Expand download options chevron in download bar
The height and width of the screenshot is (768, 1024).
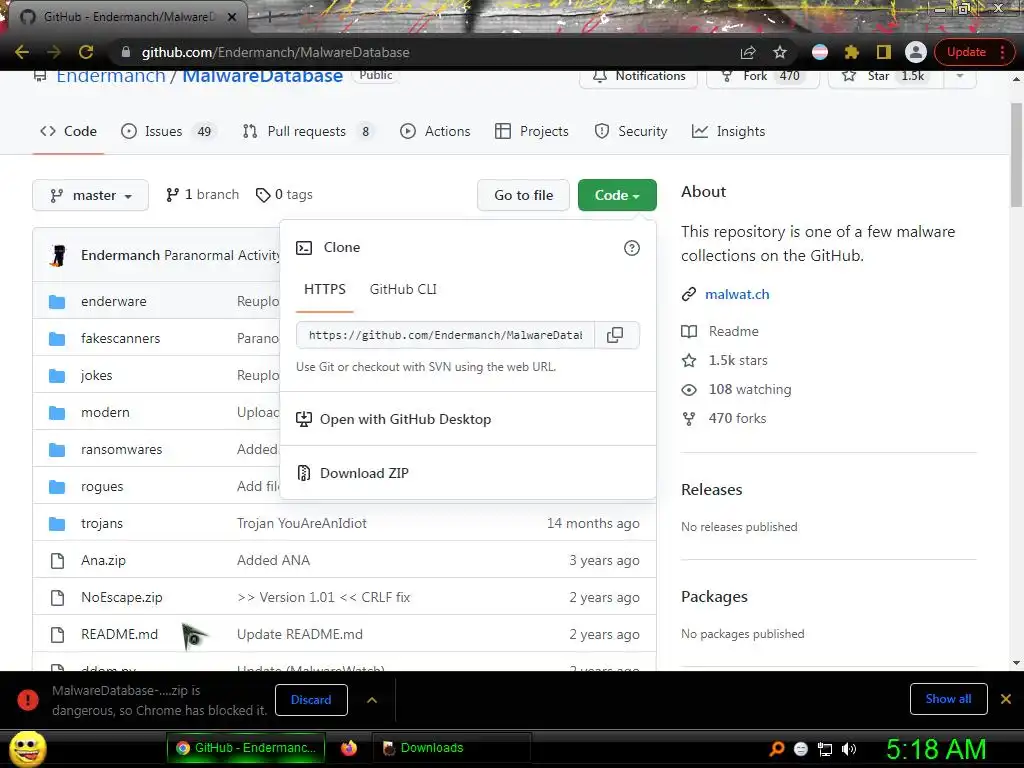click(x=372, y=700)
